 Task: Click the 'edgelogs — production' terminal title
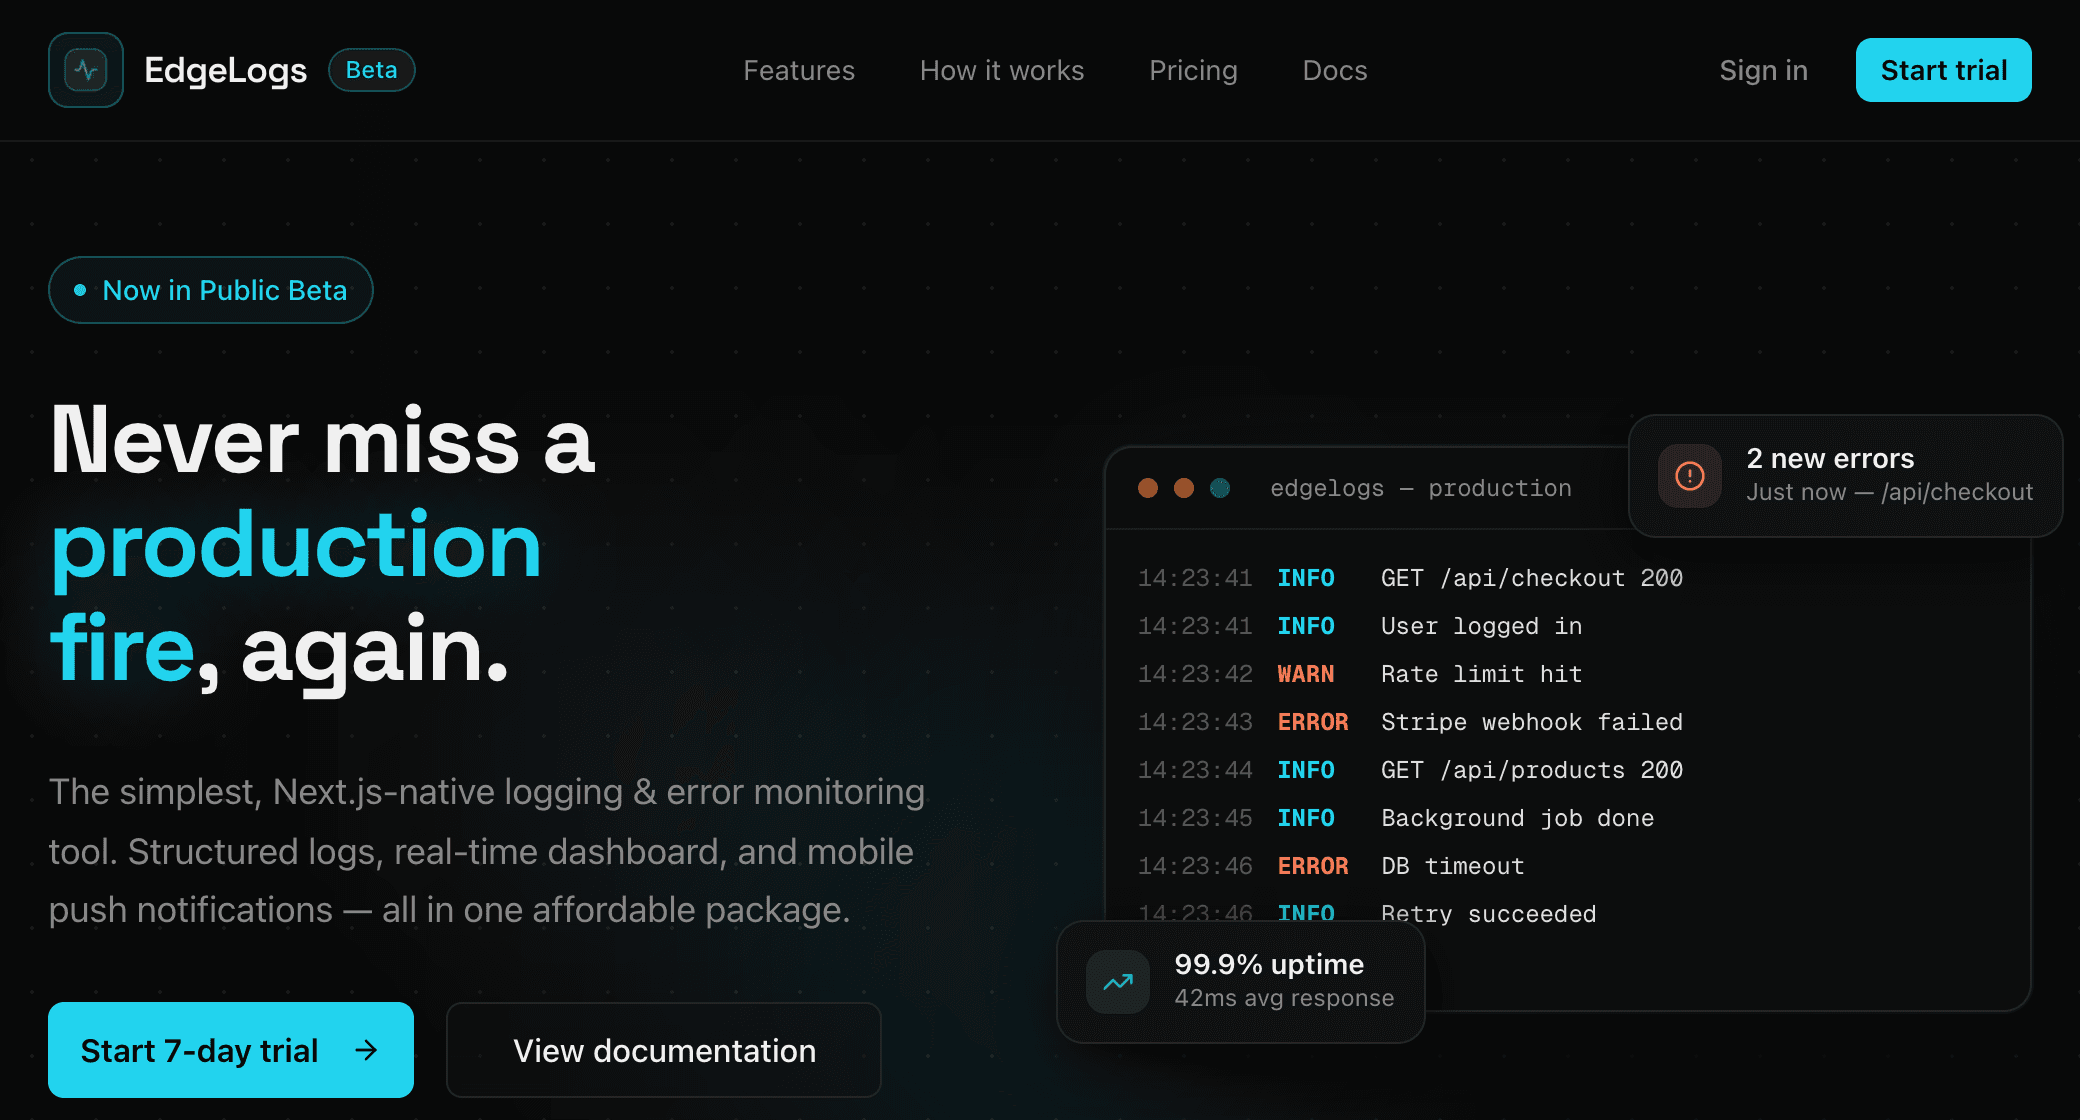pyautogui.click(x=1421, y=488)
